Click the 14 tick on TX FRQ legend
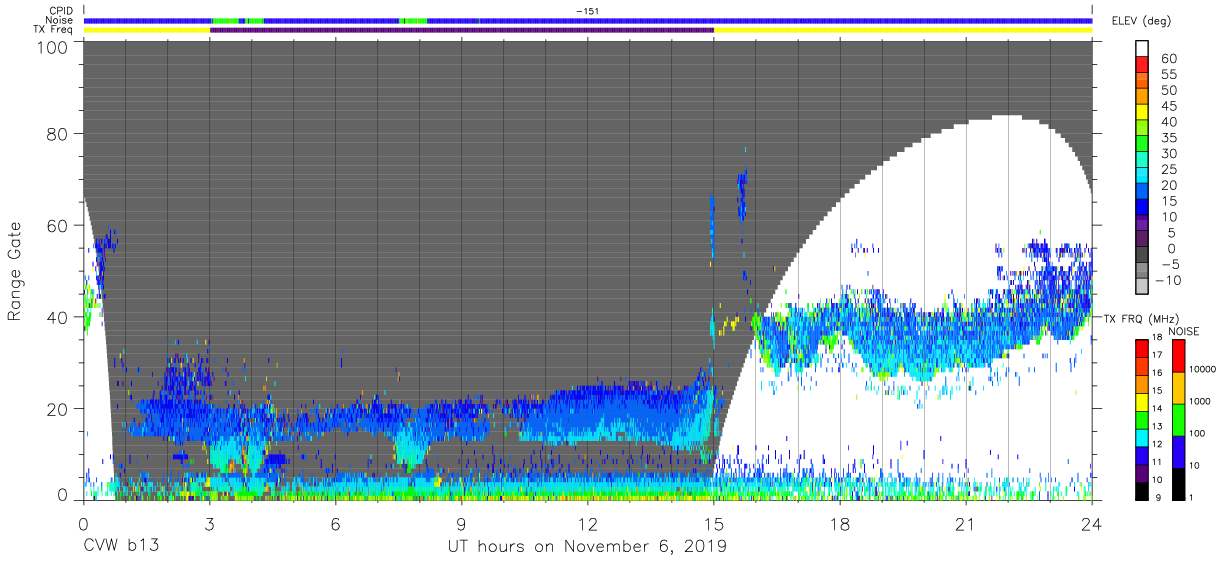 [1156, 409]
